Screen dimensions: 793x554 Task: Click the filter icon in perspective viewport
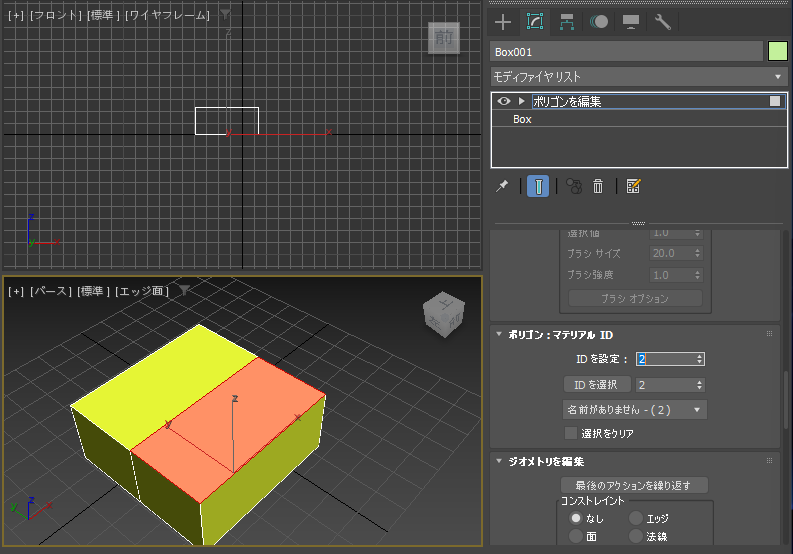[185, 290]
